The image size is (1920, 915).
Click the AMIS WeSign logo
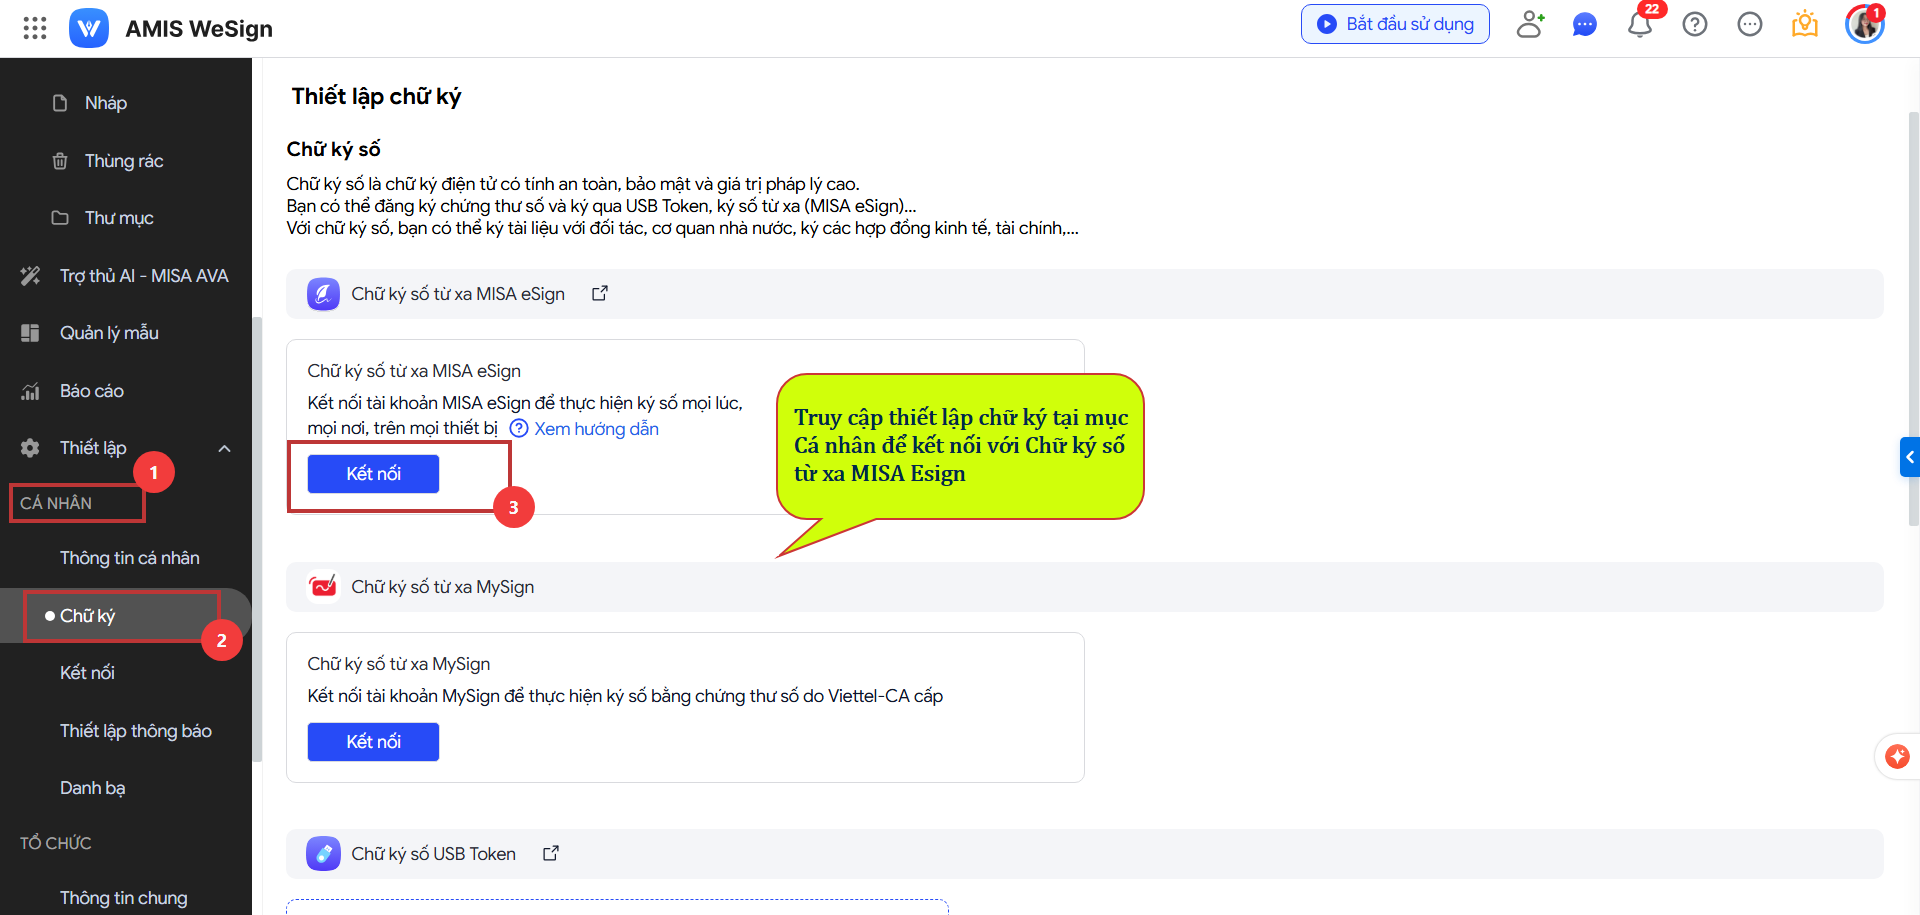89,28
